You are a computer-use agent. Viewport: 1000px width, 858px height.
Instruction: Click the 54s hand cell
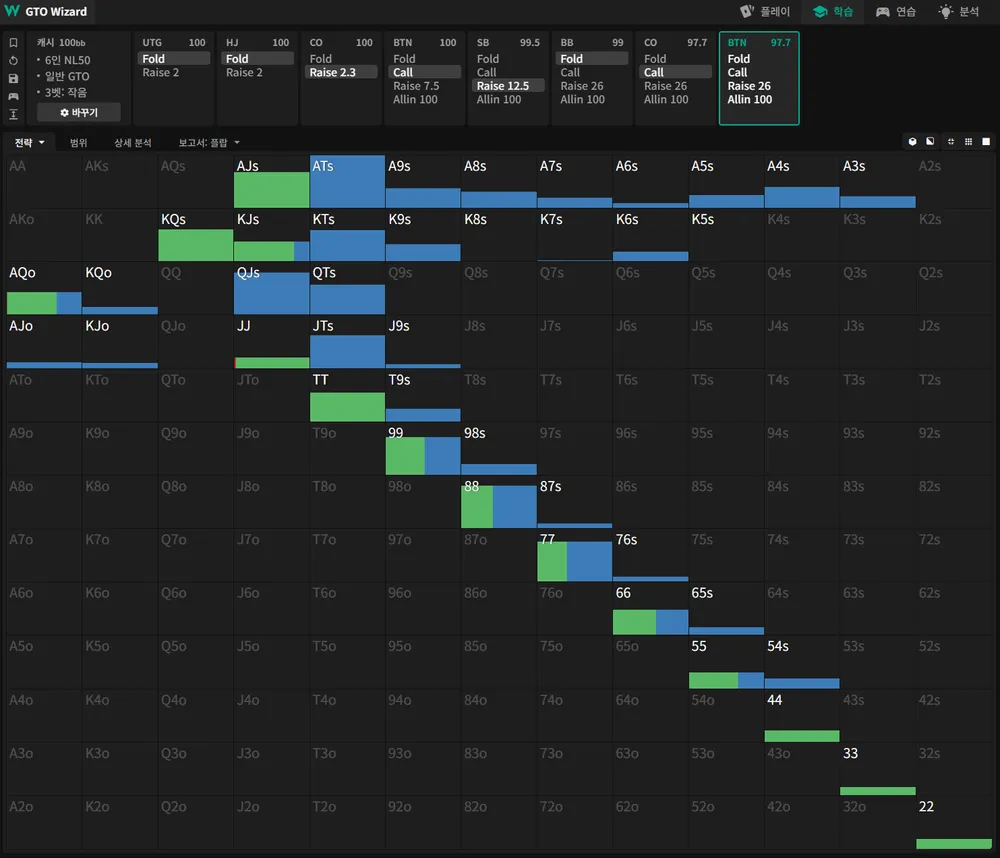pos(802,662)
